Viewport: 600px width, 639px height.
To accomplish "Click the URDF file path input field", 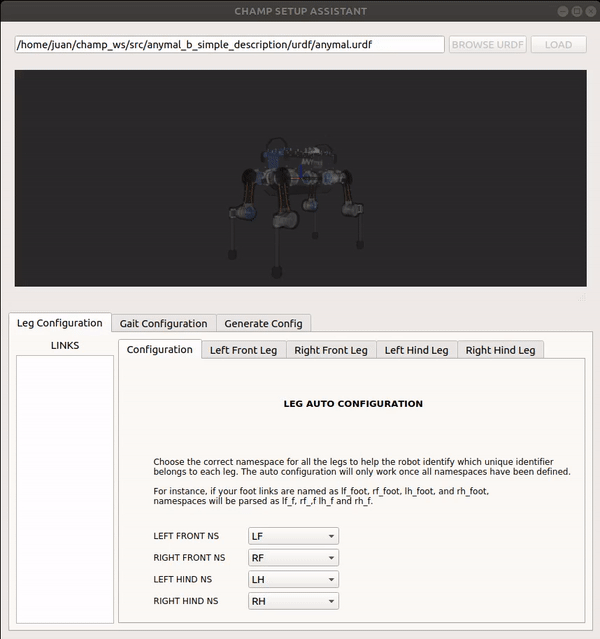I will coord(229,44).
